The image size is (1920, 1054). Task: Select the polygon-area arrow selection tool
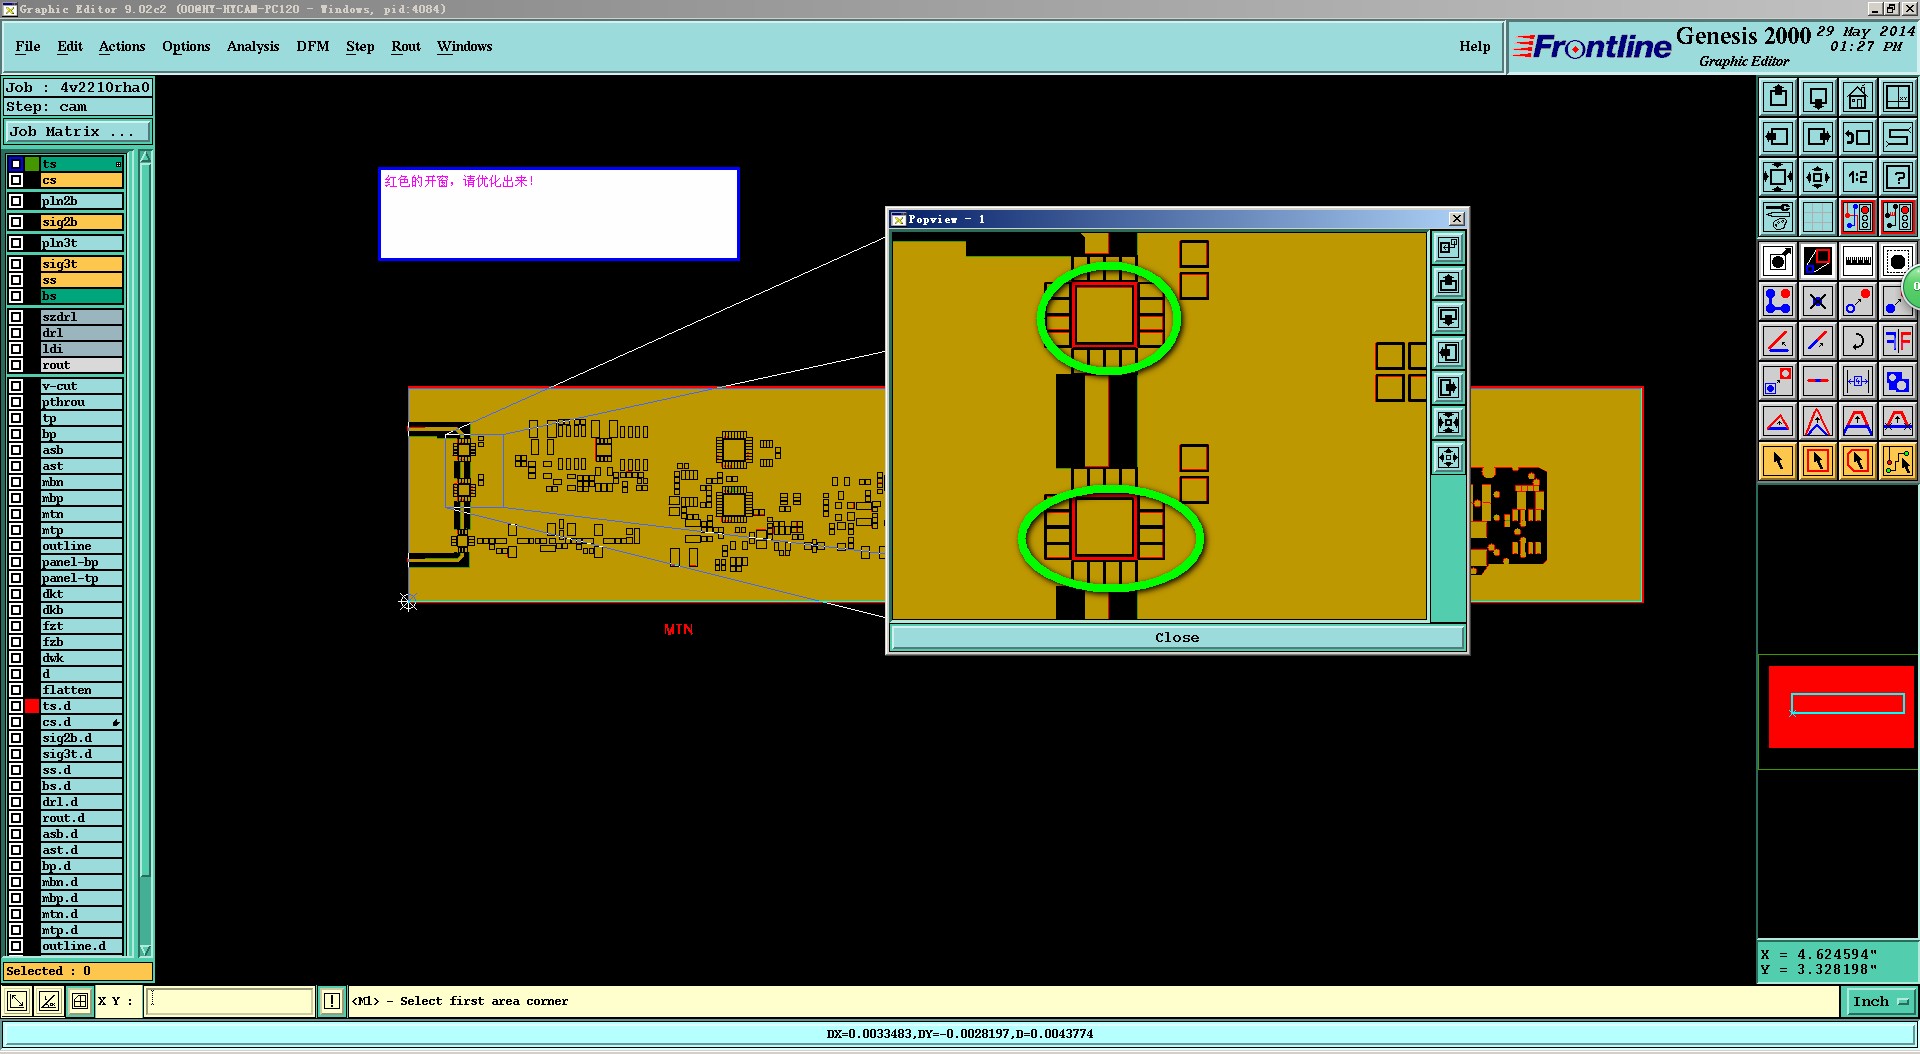click(x=1858, y=461)
